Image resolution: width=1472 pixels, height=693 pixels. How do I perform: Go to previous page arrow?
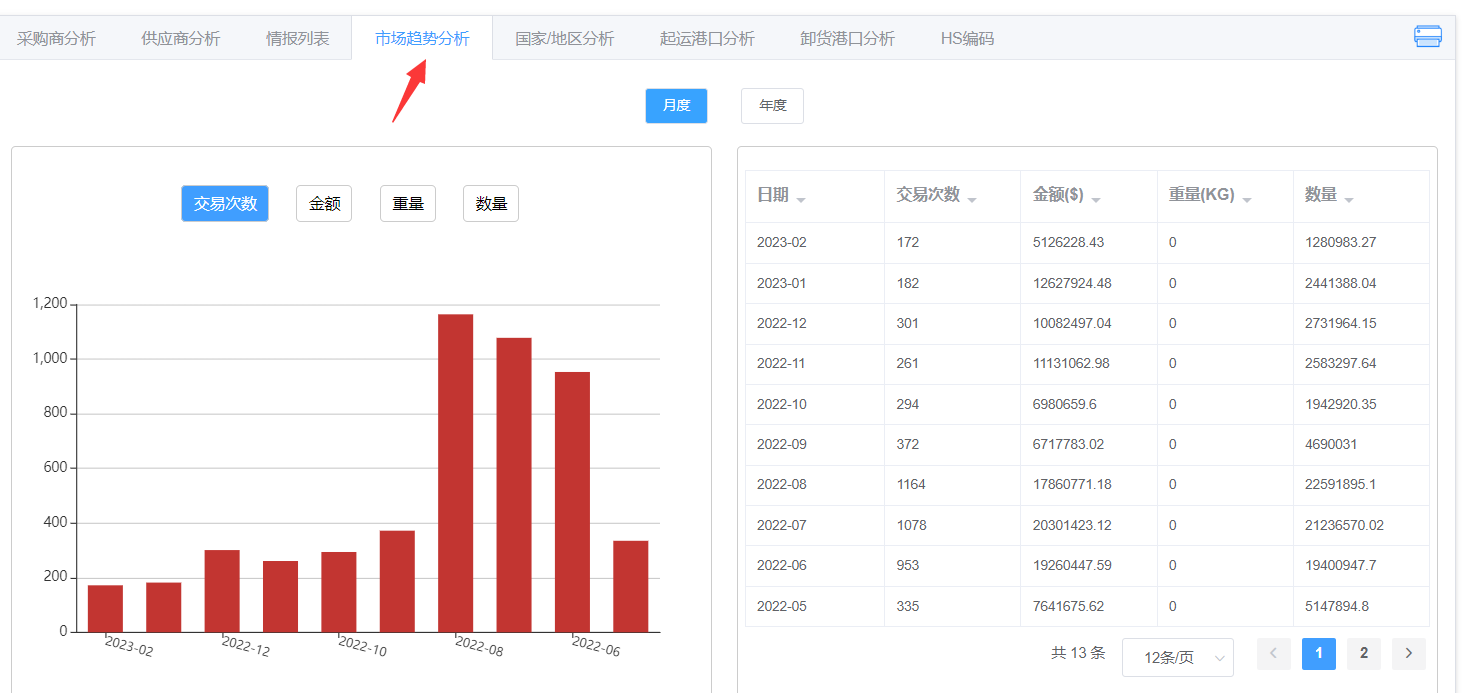coord(1274,654)
